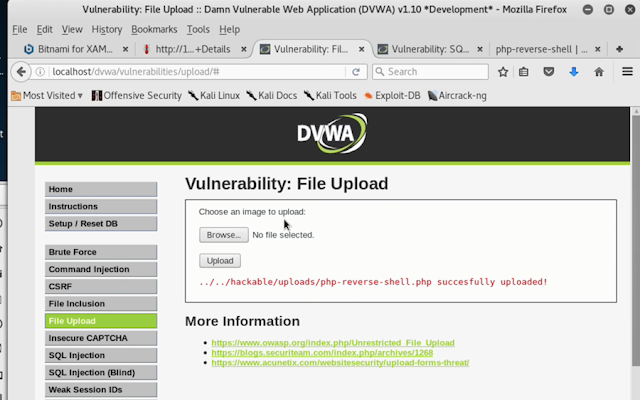The width and height of the screenshot is (640, 400).
Task: Maximize the Firefox window
Action: pos(609,9)
